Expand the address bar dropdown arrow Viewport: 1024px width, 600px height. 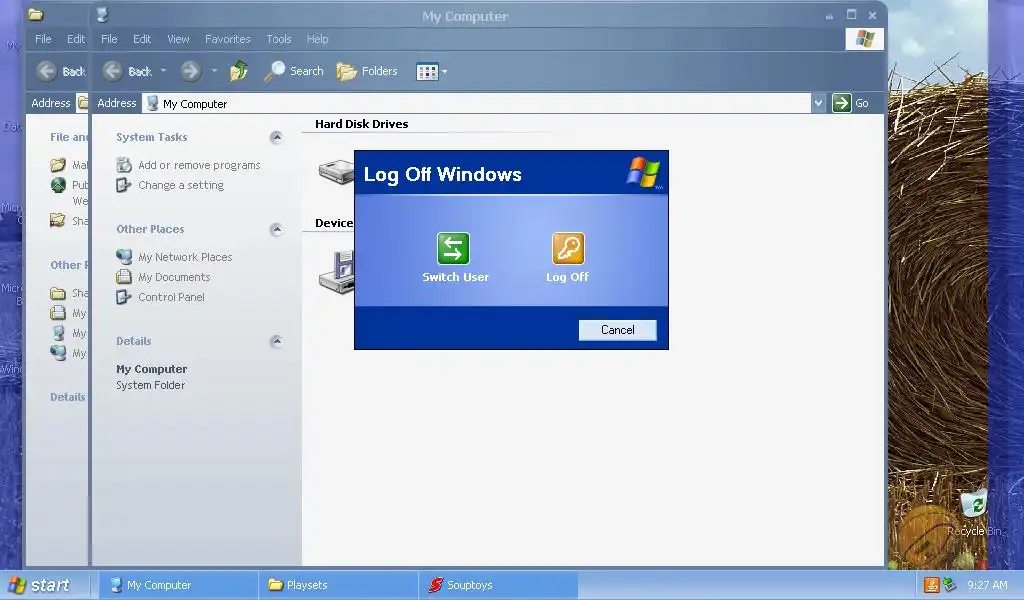tap(818, 103)
